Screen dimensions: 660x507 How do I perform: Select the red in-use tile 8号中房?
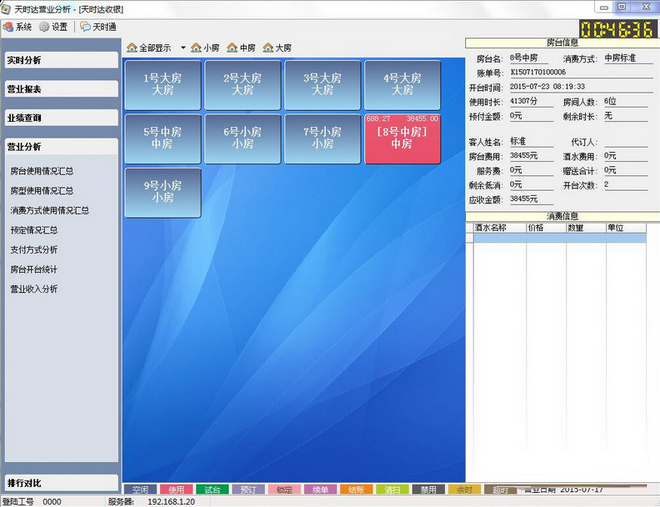402,139
